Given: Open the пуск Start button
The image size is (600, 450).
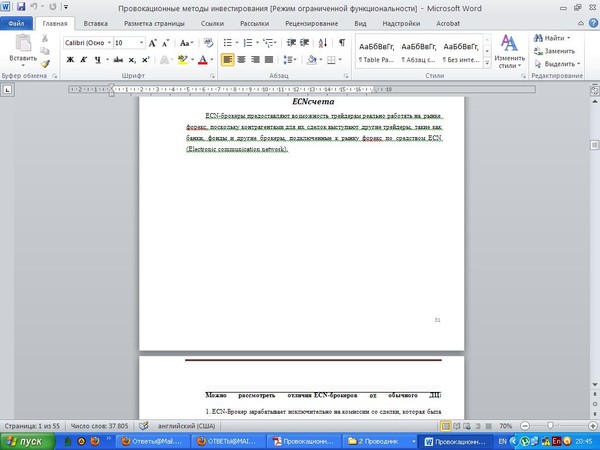Looking at the screenshot, I should point(27,442).
